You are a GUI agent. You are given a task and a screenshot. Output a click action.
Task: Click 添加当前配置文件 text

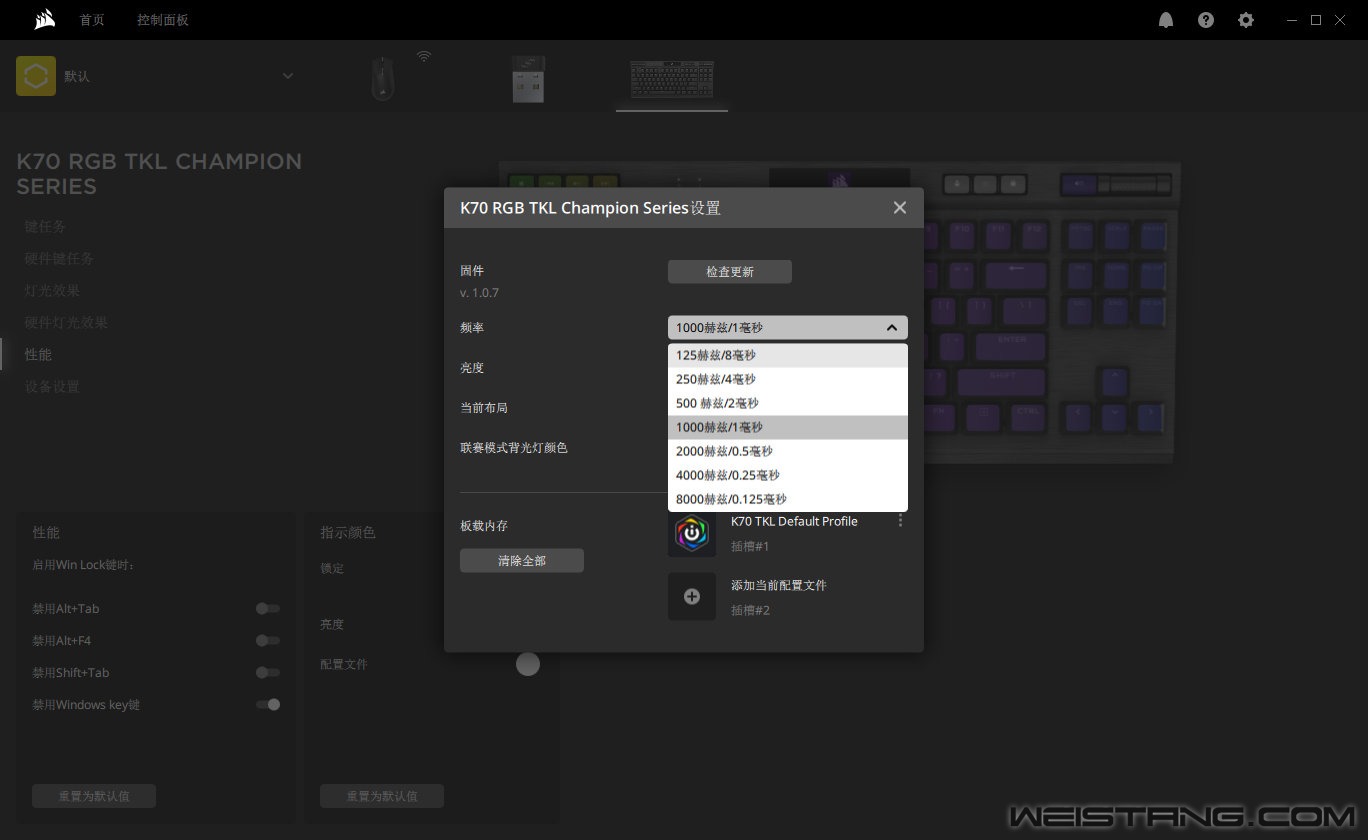coord(779,586)
